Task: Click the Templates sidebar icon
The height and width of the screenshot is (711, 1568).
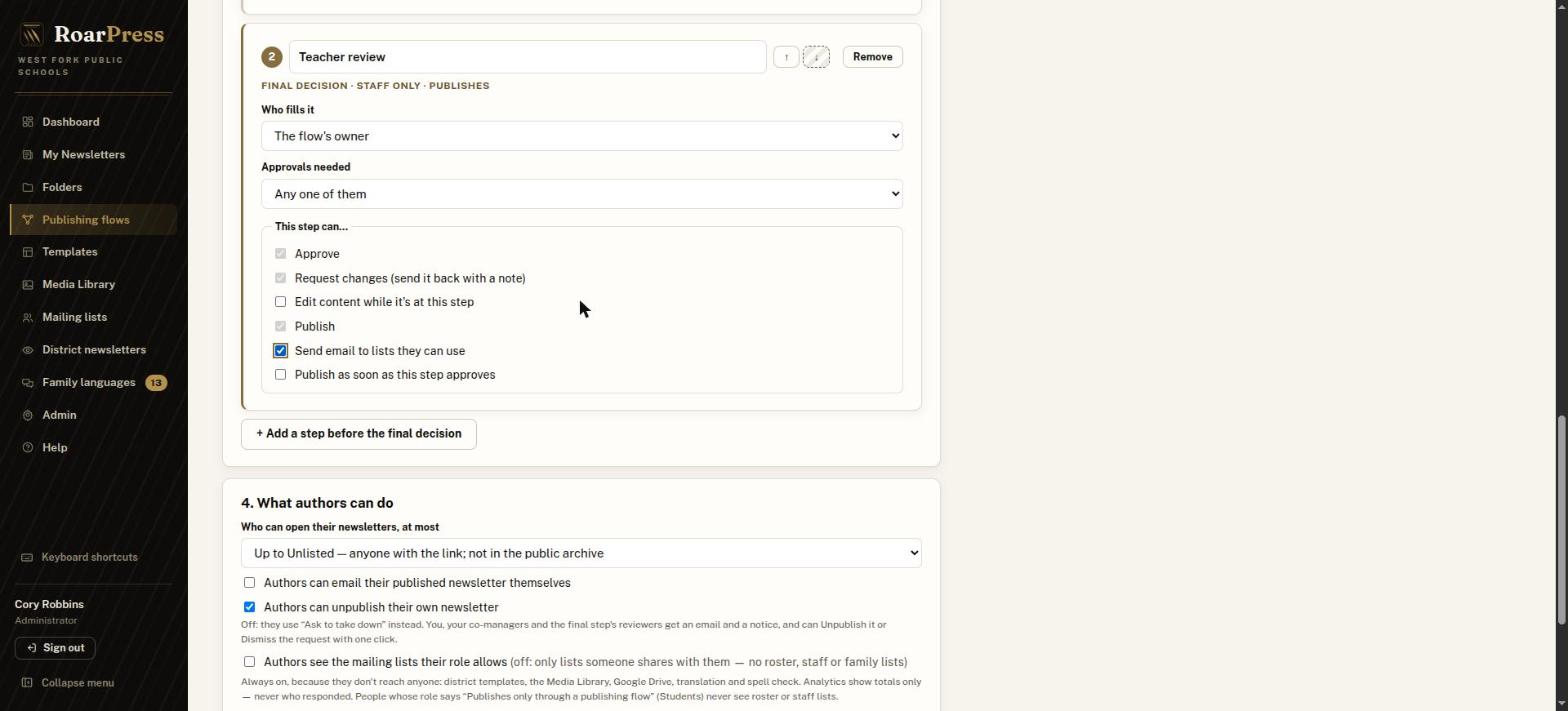Action: point(28,252)
